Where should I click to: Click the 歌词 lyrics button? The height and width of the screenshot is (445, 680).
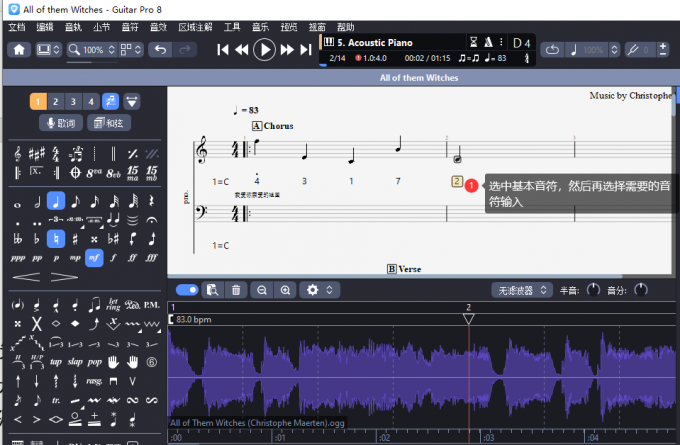[59, 123]
